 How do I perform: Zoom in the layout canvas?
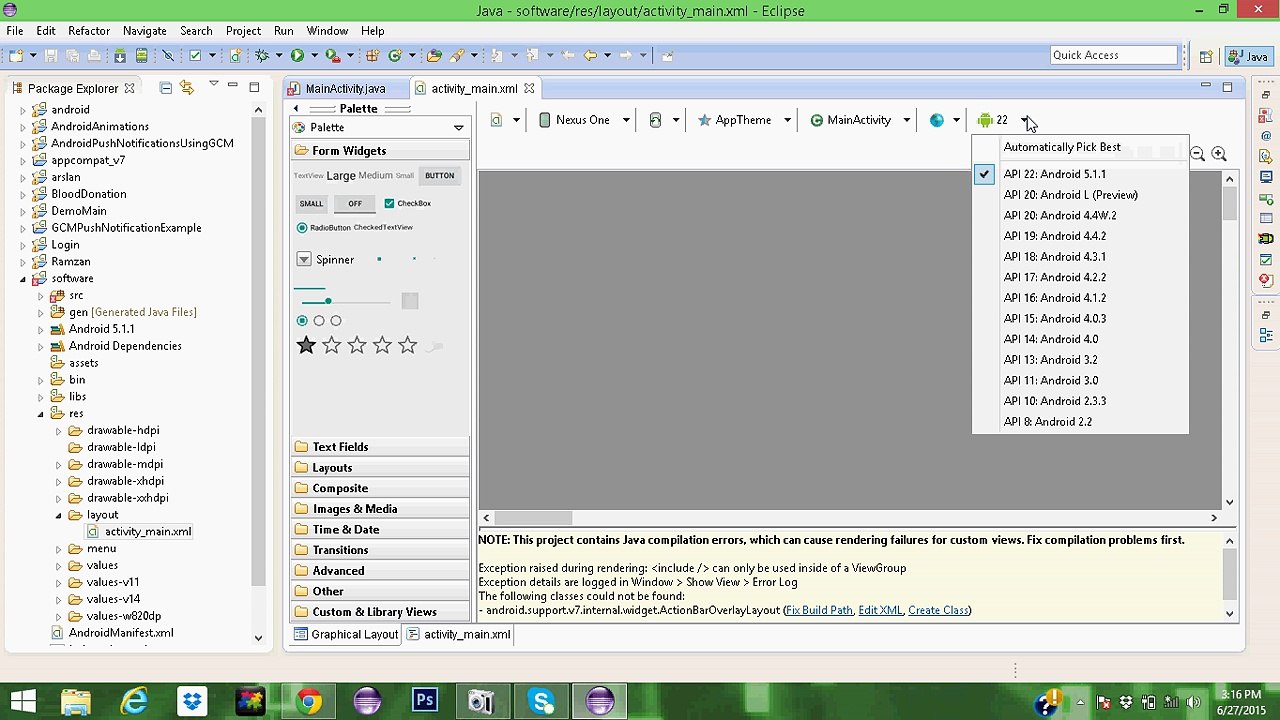coord(1219,154)
